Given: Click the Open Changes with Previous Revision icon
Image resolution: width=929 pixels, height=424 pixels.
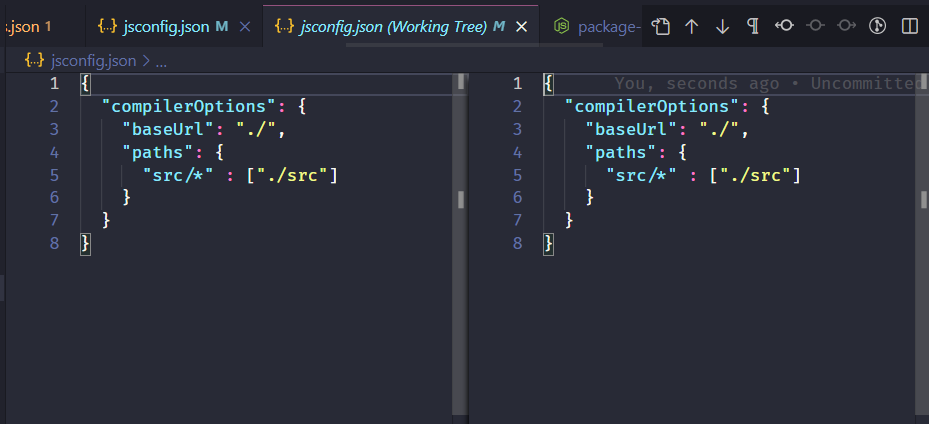Looking at the screenshot, I should coord(784,25).
